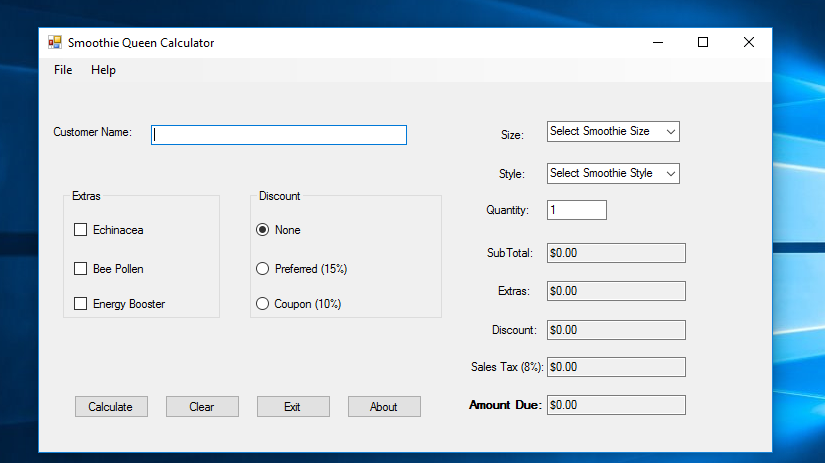Click the Size label
Viewport: 825px width, 463px height.
click(512, 135)
